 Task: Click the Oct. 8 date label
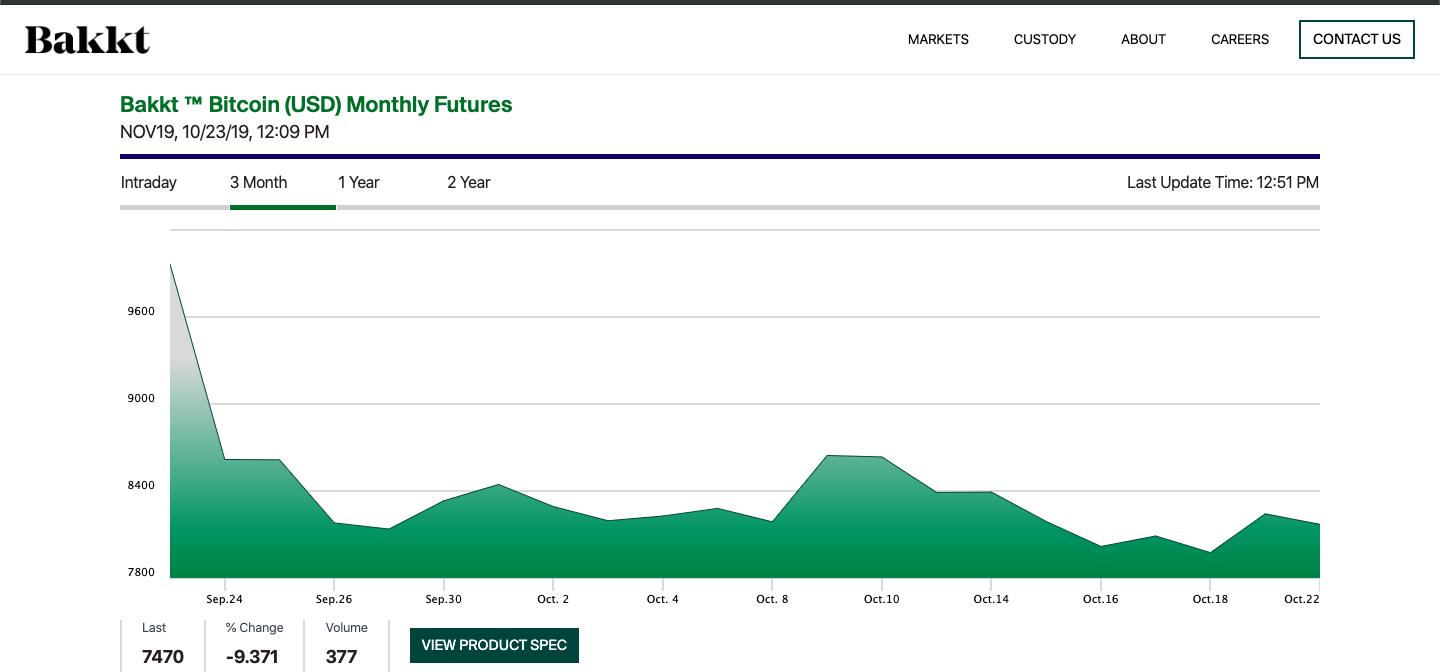(x=772, y=600)
